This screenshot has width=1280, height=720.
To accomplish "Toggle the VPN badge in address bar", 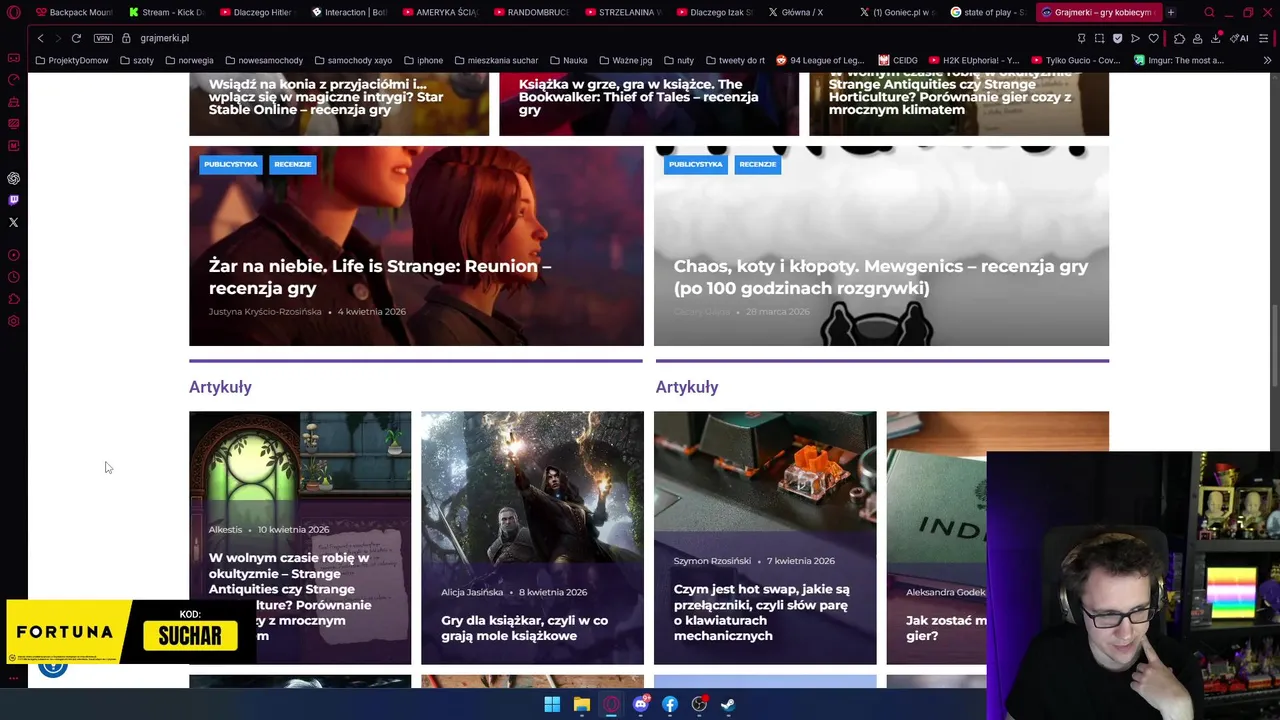I will click(x=103, y=38).
